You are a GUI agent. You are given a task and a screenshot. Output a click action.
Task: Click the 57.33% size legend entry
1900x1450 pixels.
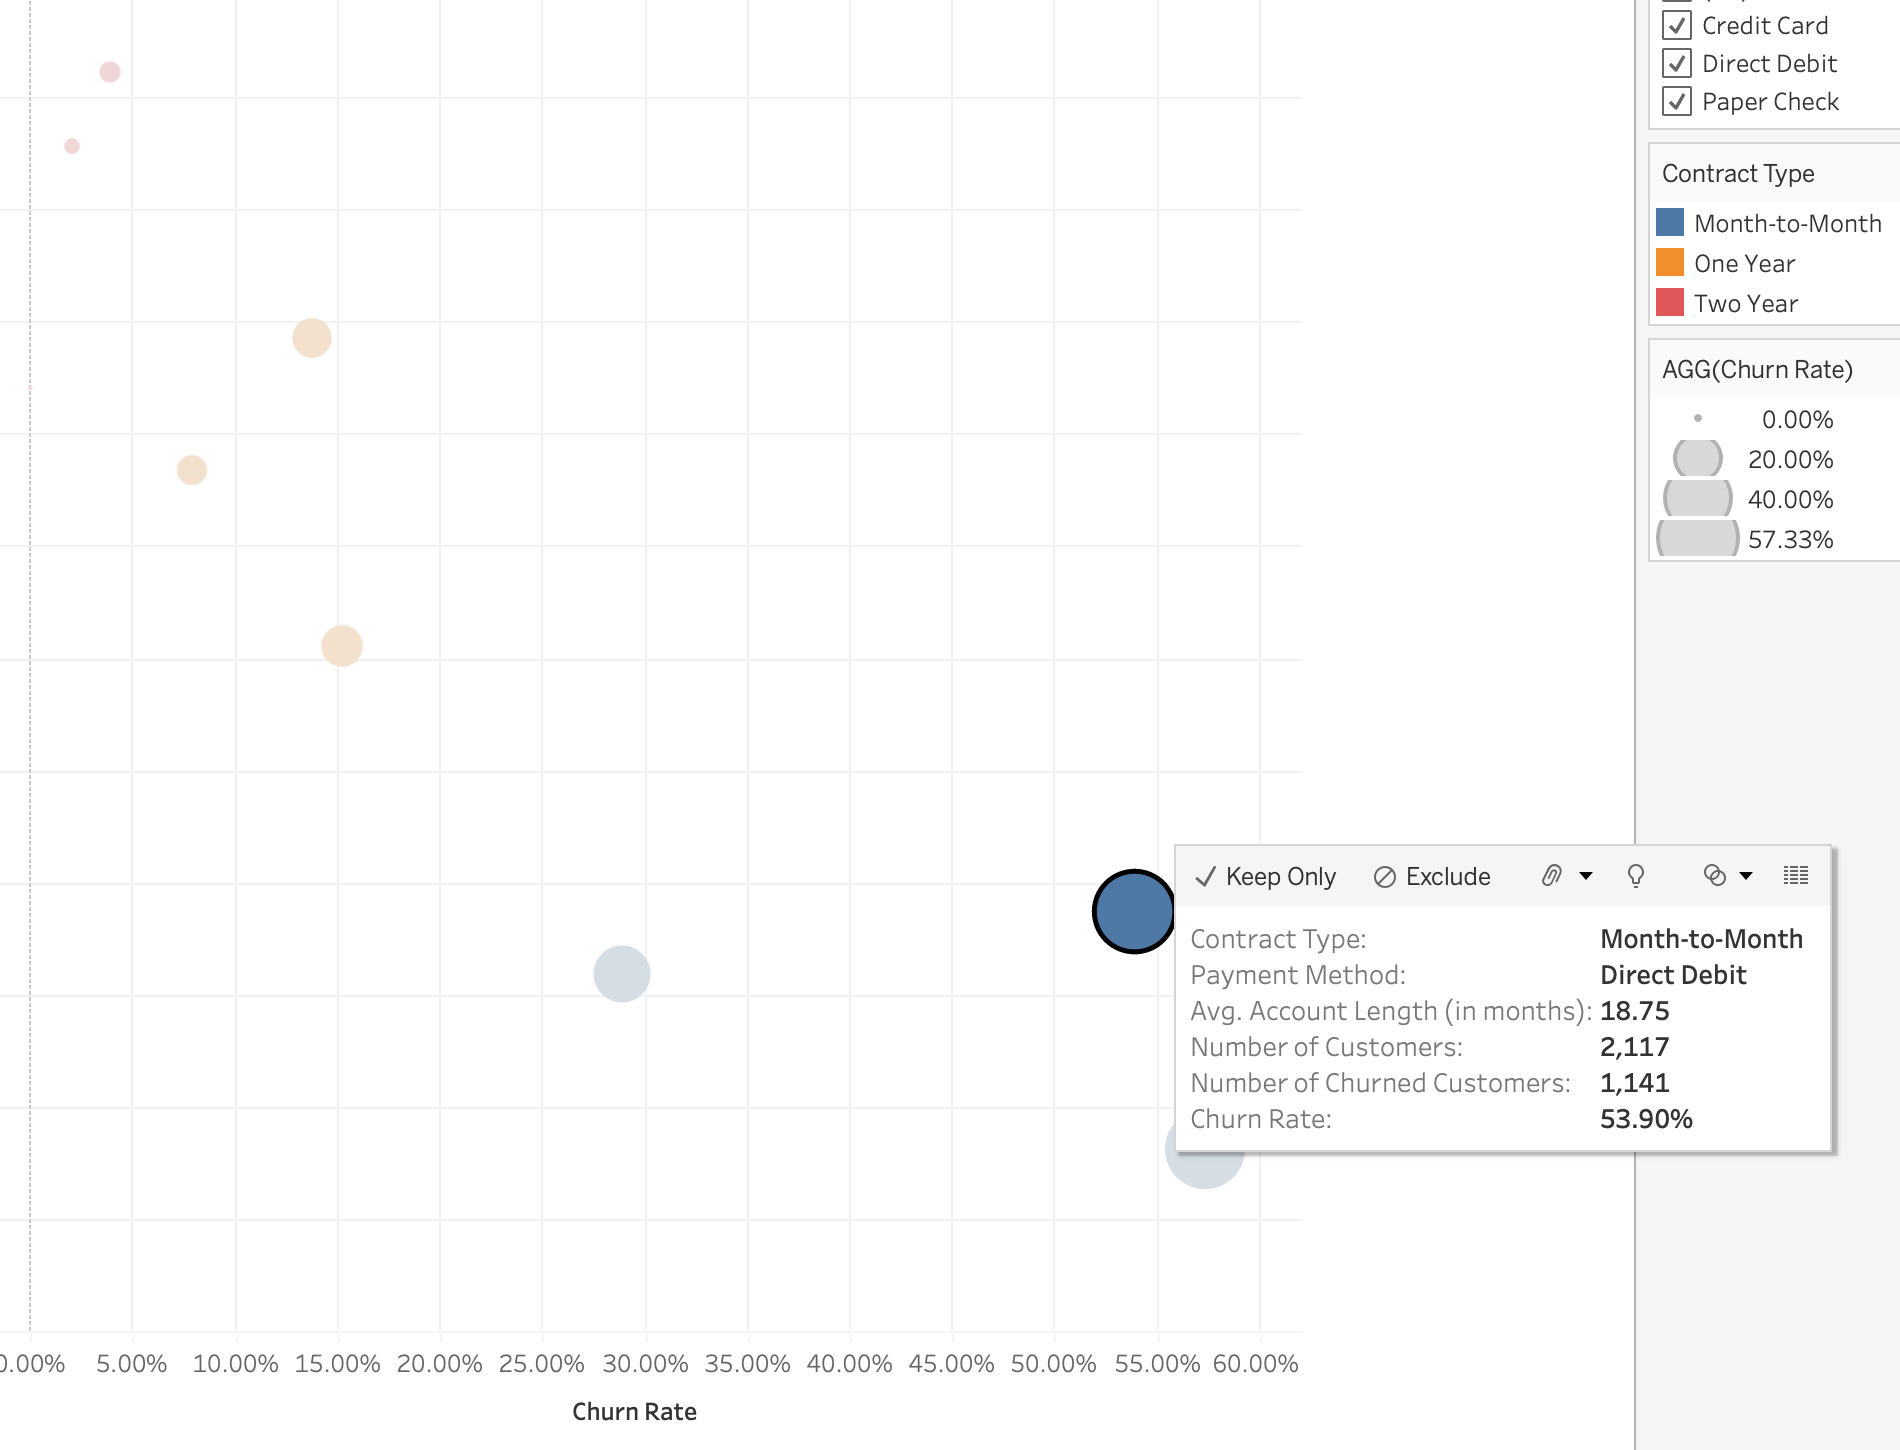[1745, 539]
